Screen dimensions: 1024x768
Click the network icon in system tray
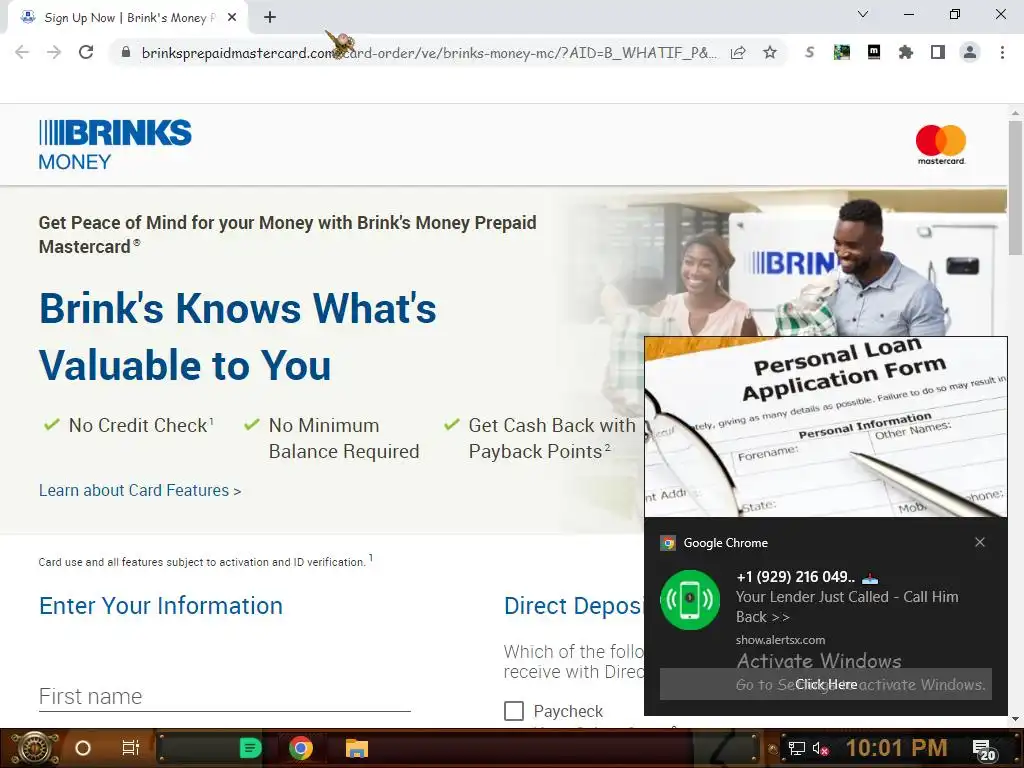coord(796,748)
